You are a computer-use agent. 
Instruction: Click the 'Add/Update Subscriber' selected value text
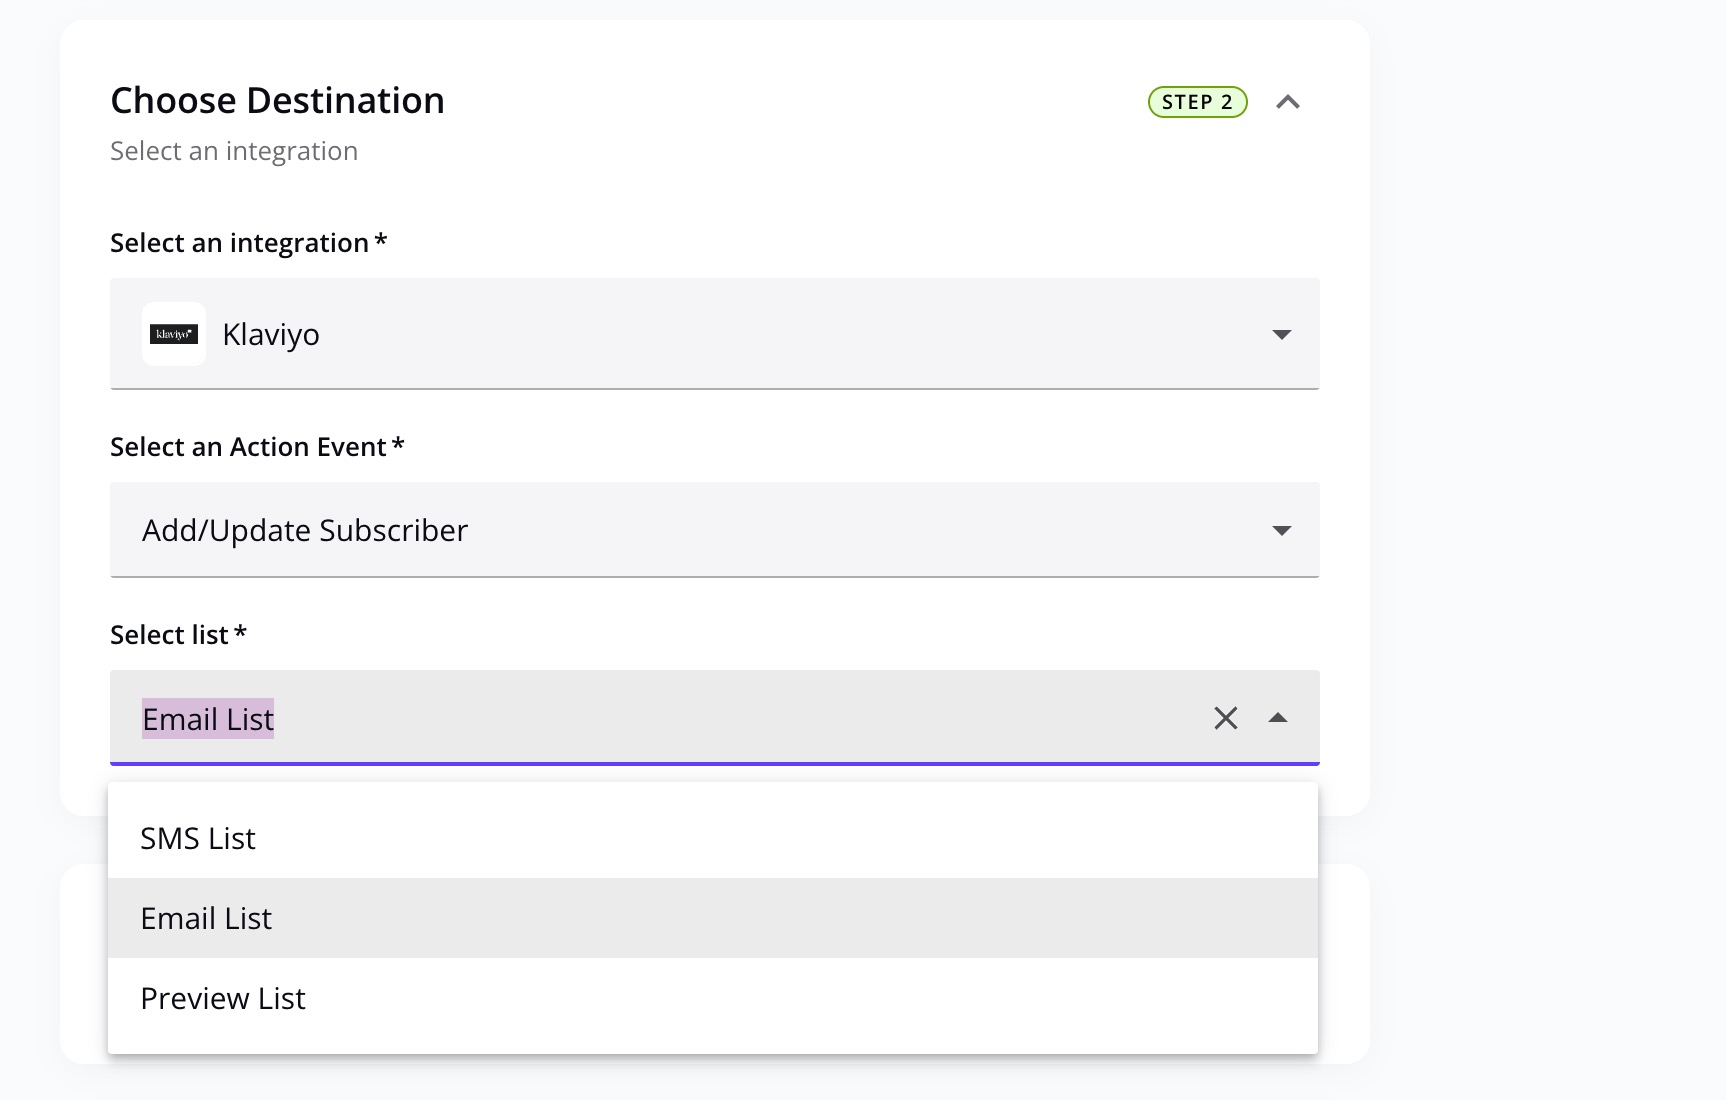point(305,530)
